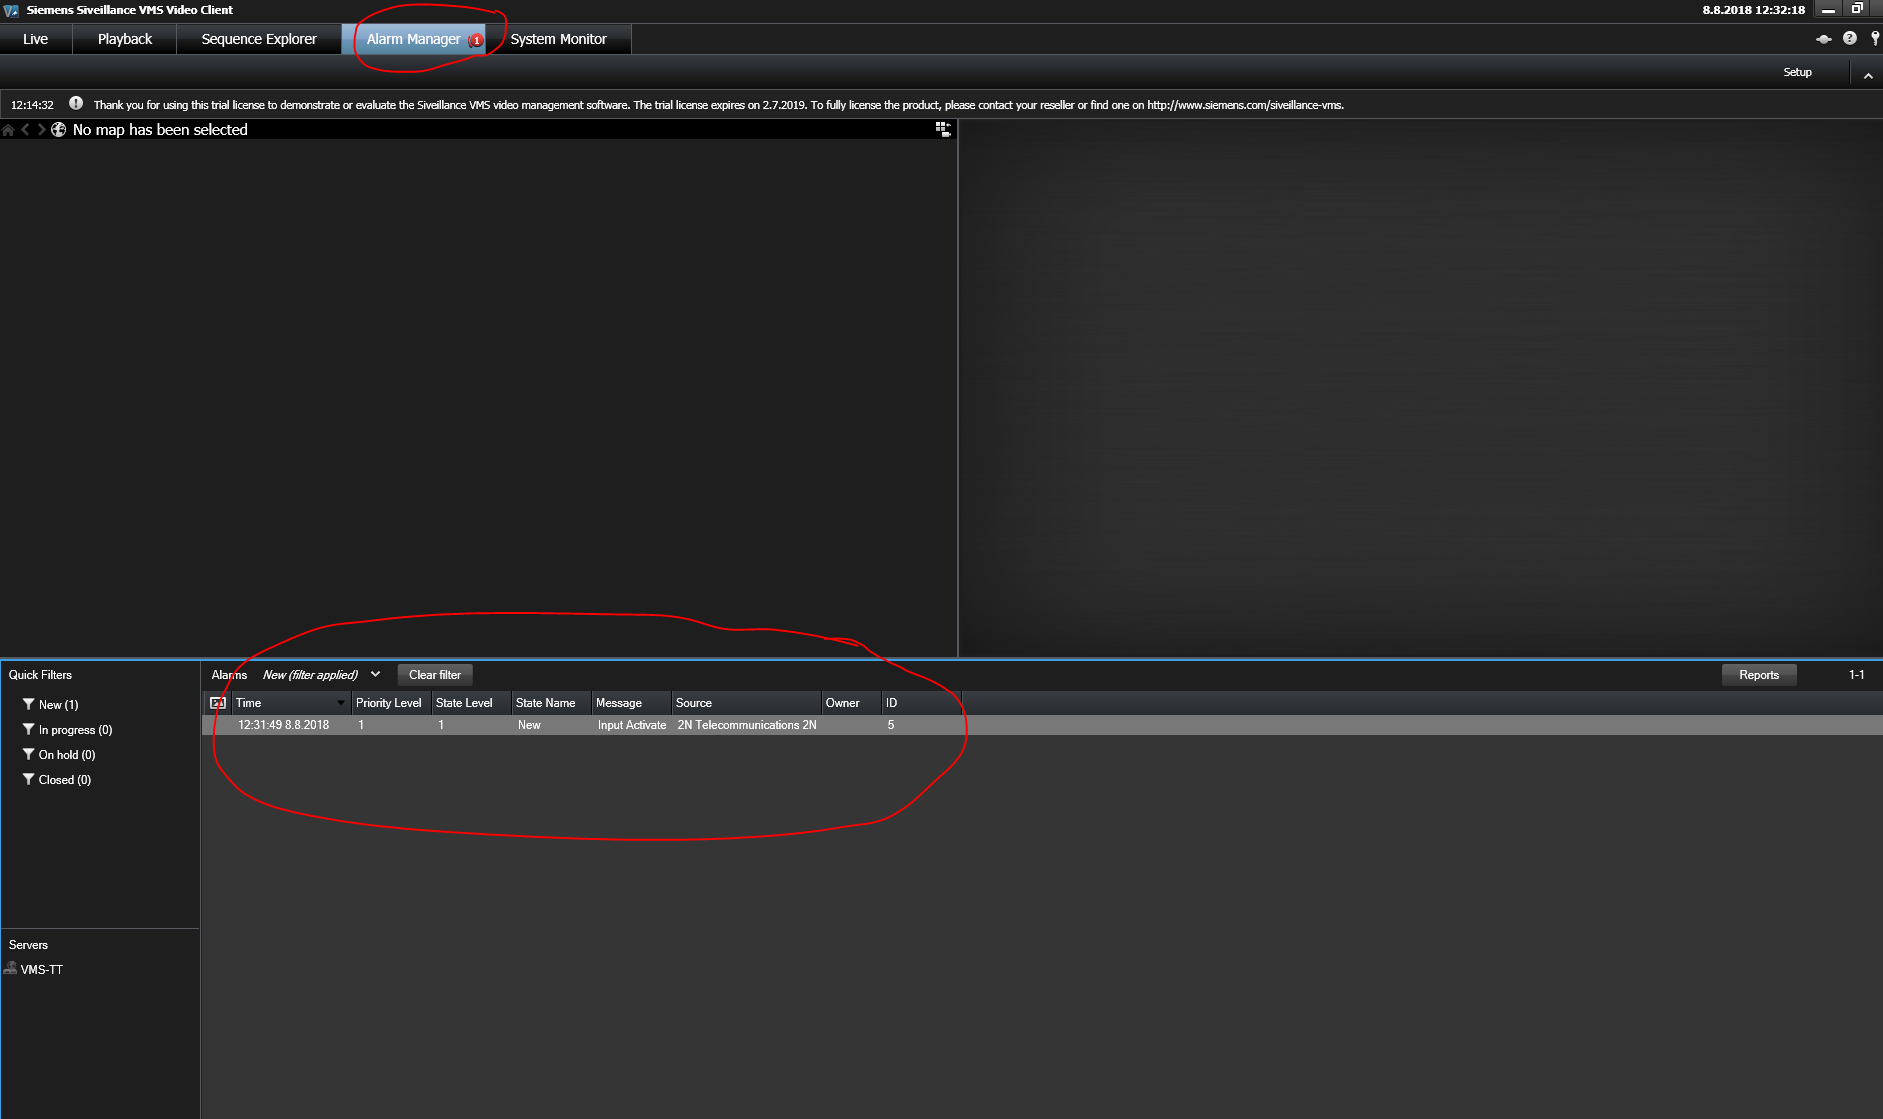Open the help question mark icon
1883x1119 pixels.
tap(1850, 39)
